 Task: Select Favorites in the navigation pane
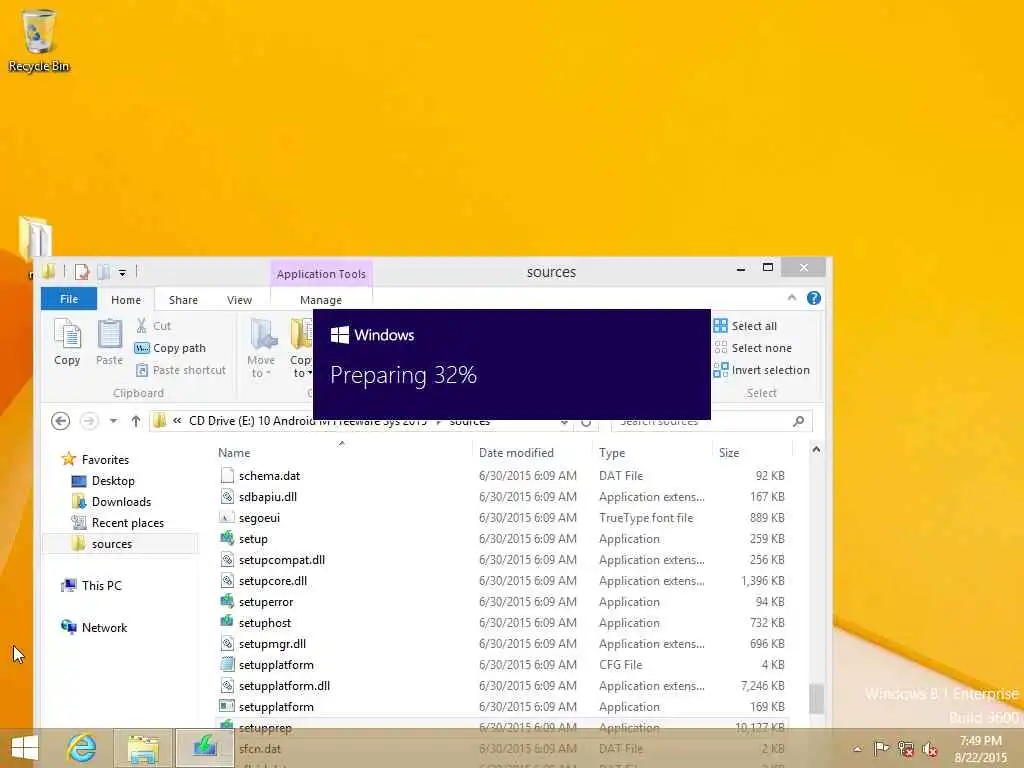coord(95,460)
